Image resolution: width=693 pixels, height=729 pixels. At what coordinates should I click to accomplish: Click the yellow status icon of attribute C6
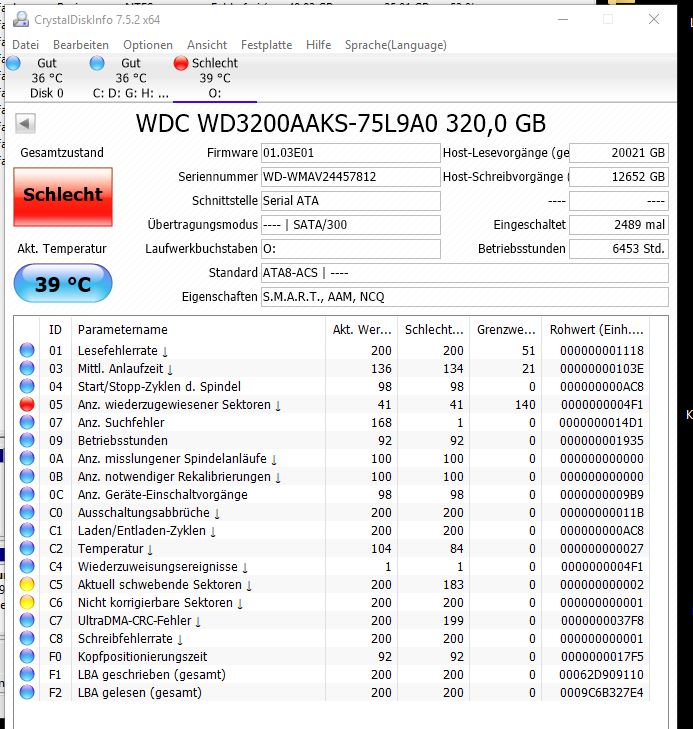click(27, 603)
